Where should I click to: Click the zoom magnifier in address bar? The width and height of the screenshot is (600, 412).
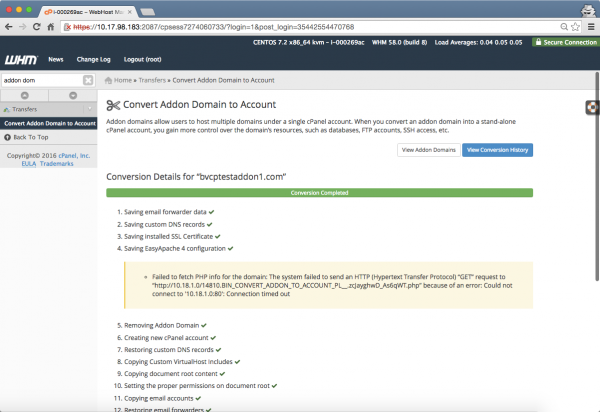click(x=564, y=27)
